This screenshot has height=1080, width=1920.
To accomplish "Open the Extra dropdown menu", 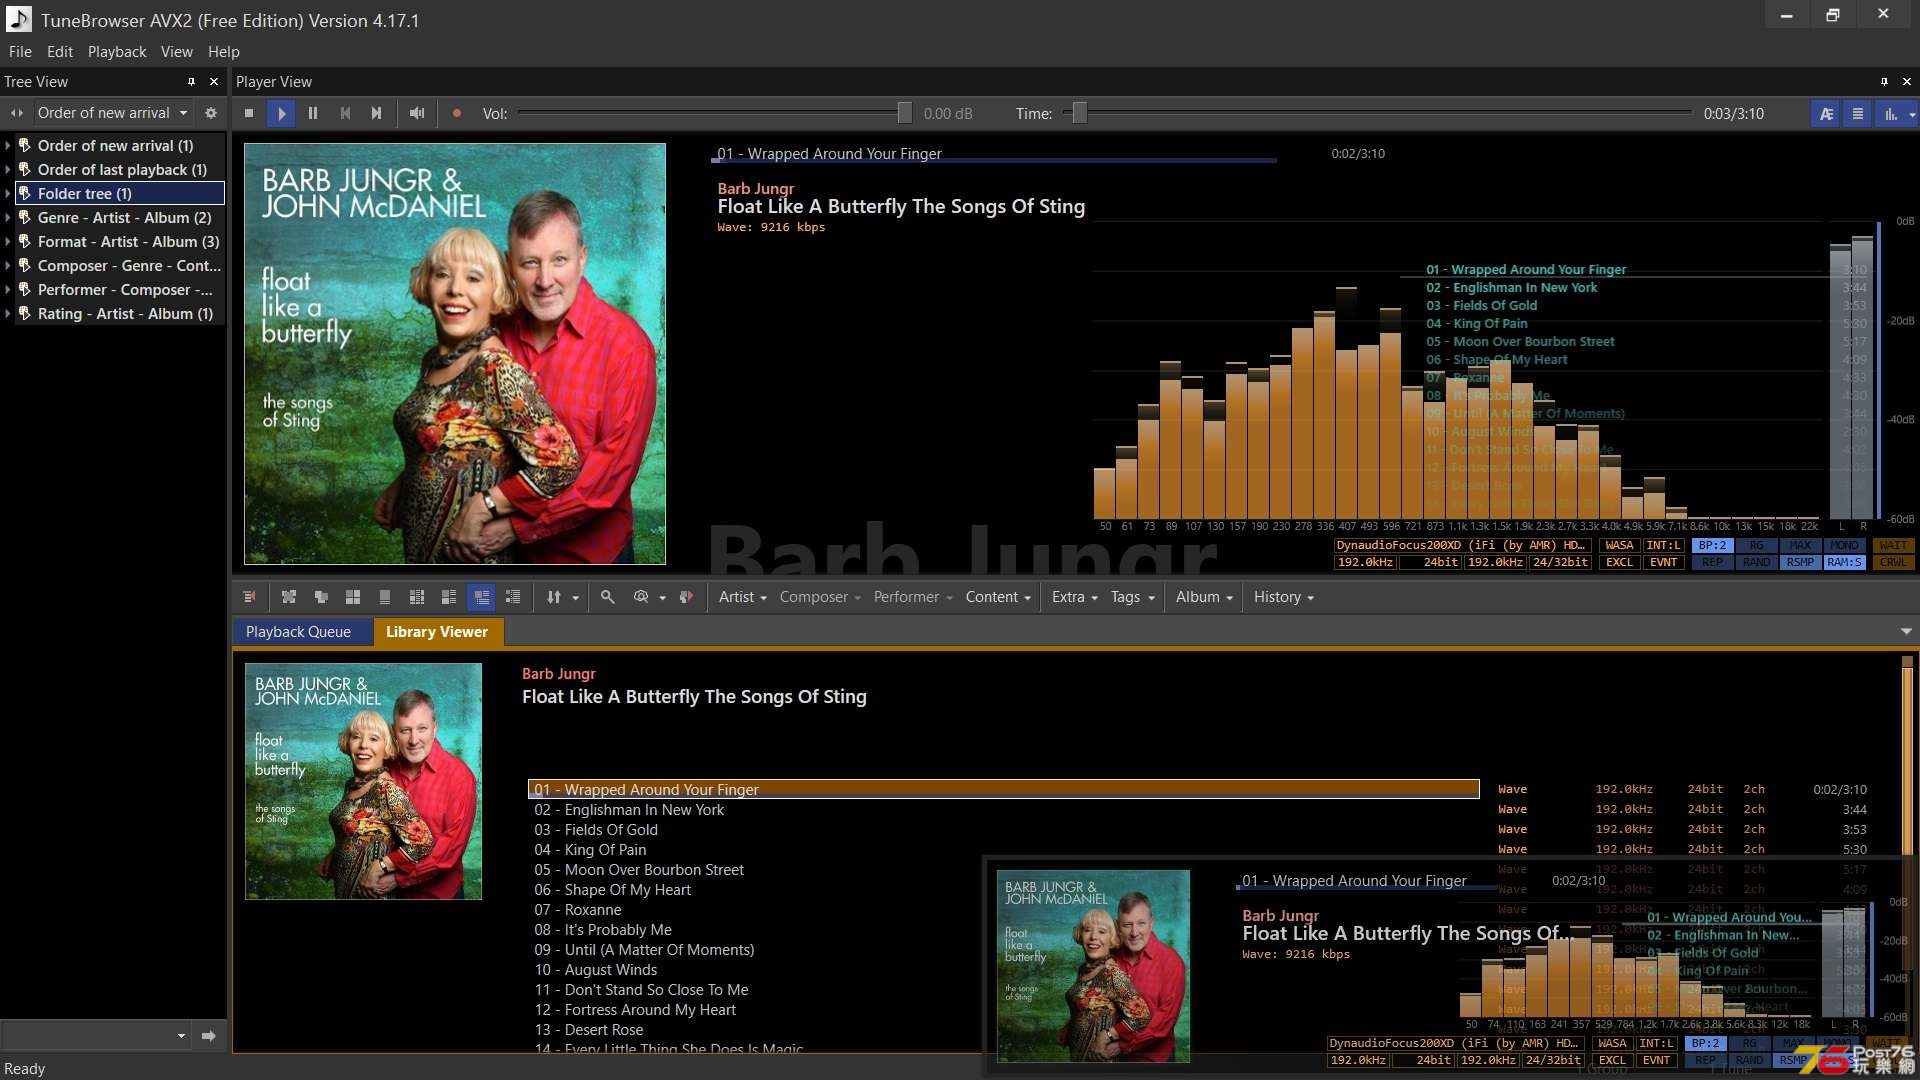I will click(x=1074, y=597).
